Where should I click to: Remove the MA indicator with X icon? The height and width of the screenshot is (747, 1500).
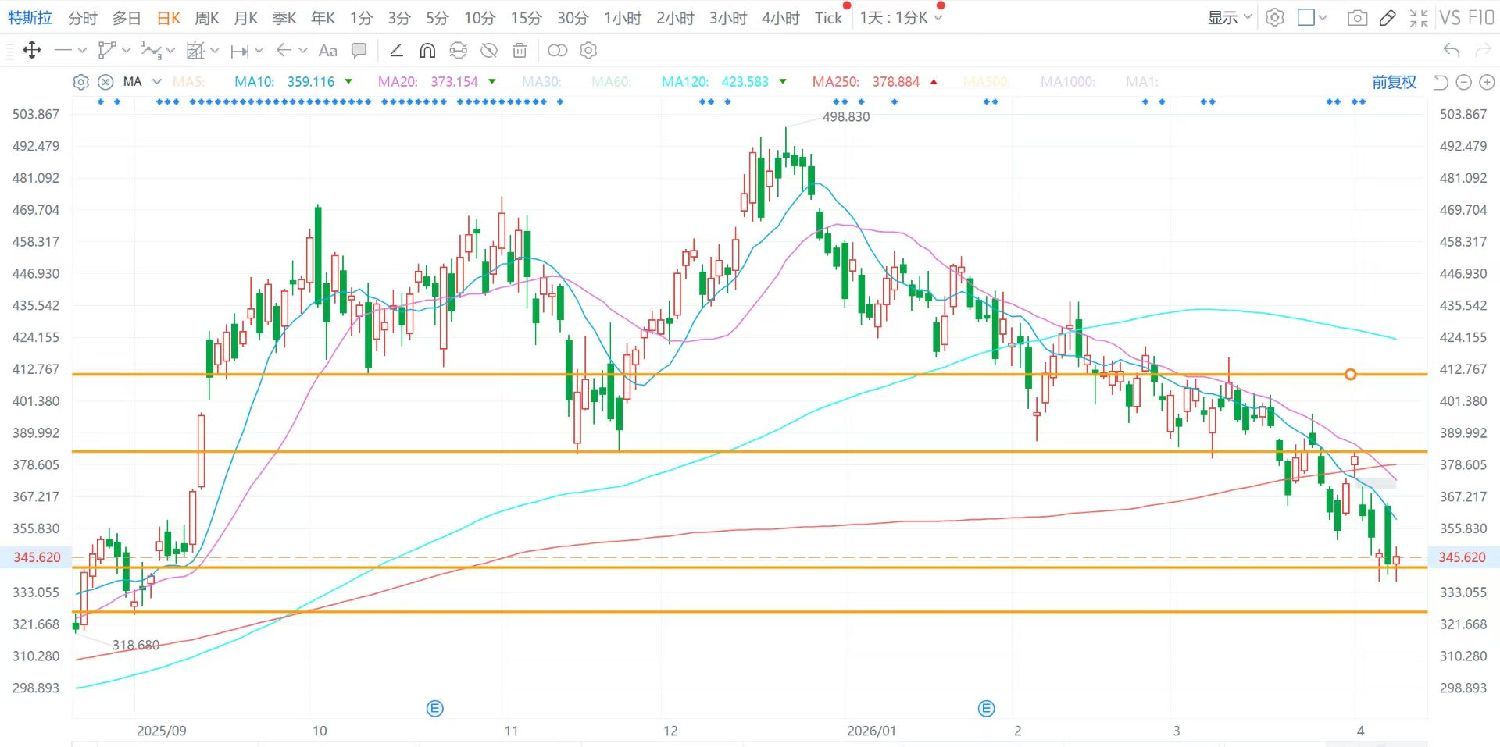coord(105,82)
